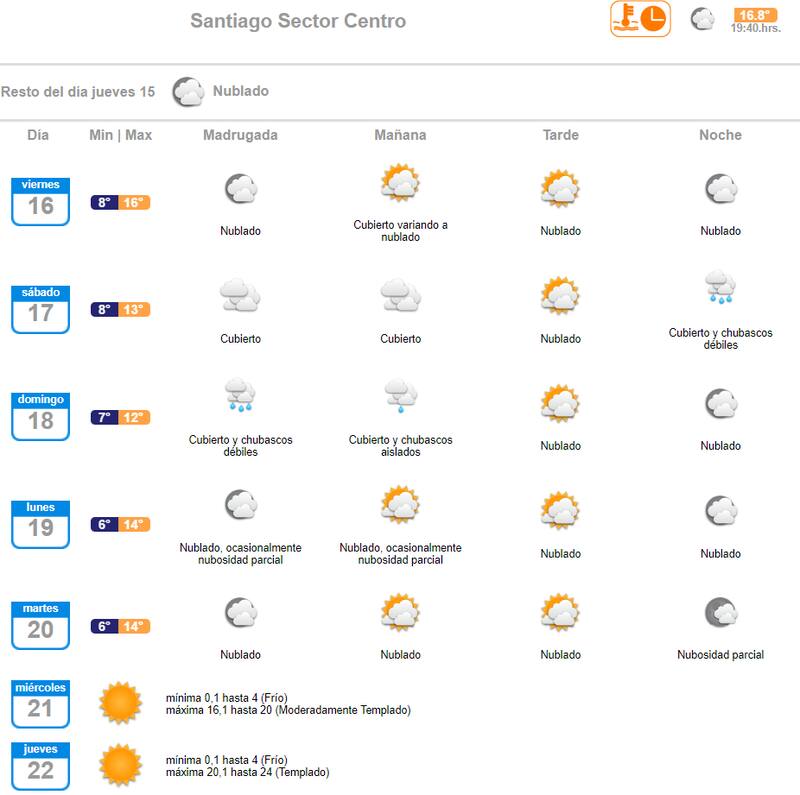The image size is (800, 795).
Task: Click the Madrugada column header
Action: (x=240, y=135)
